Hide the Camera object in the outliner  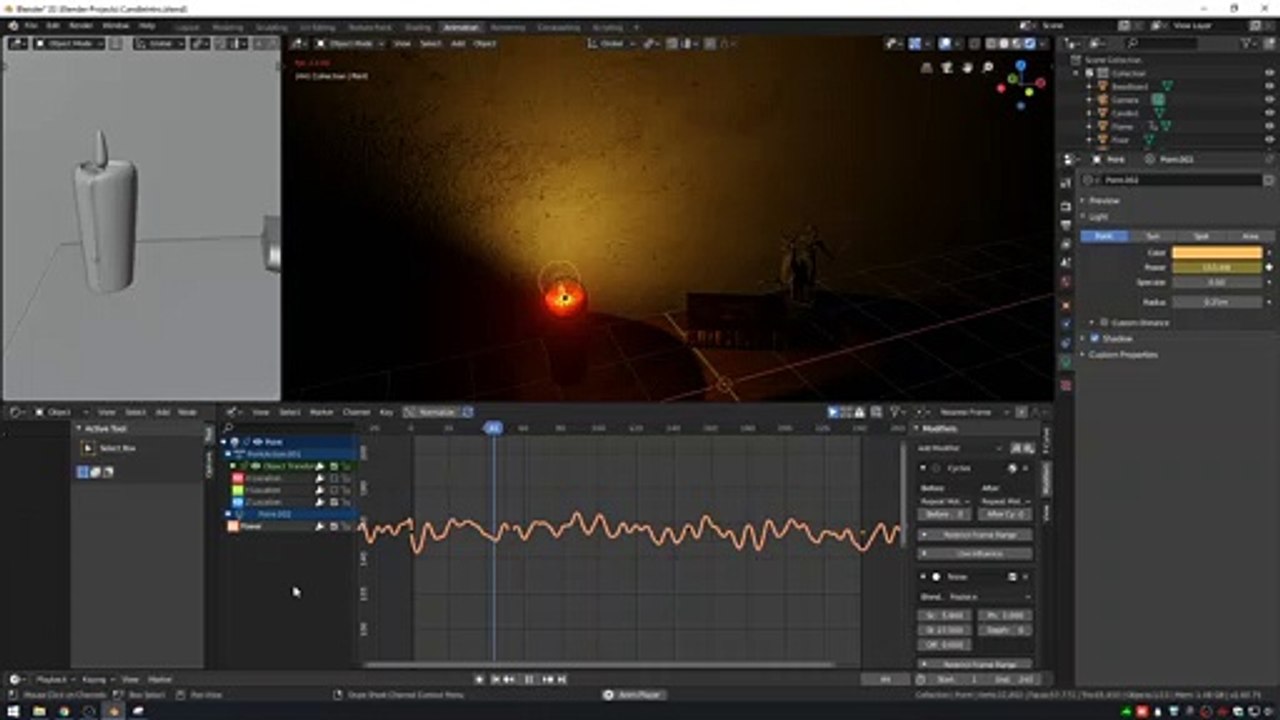(1270, 100)
